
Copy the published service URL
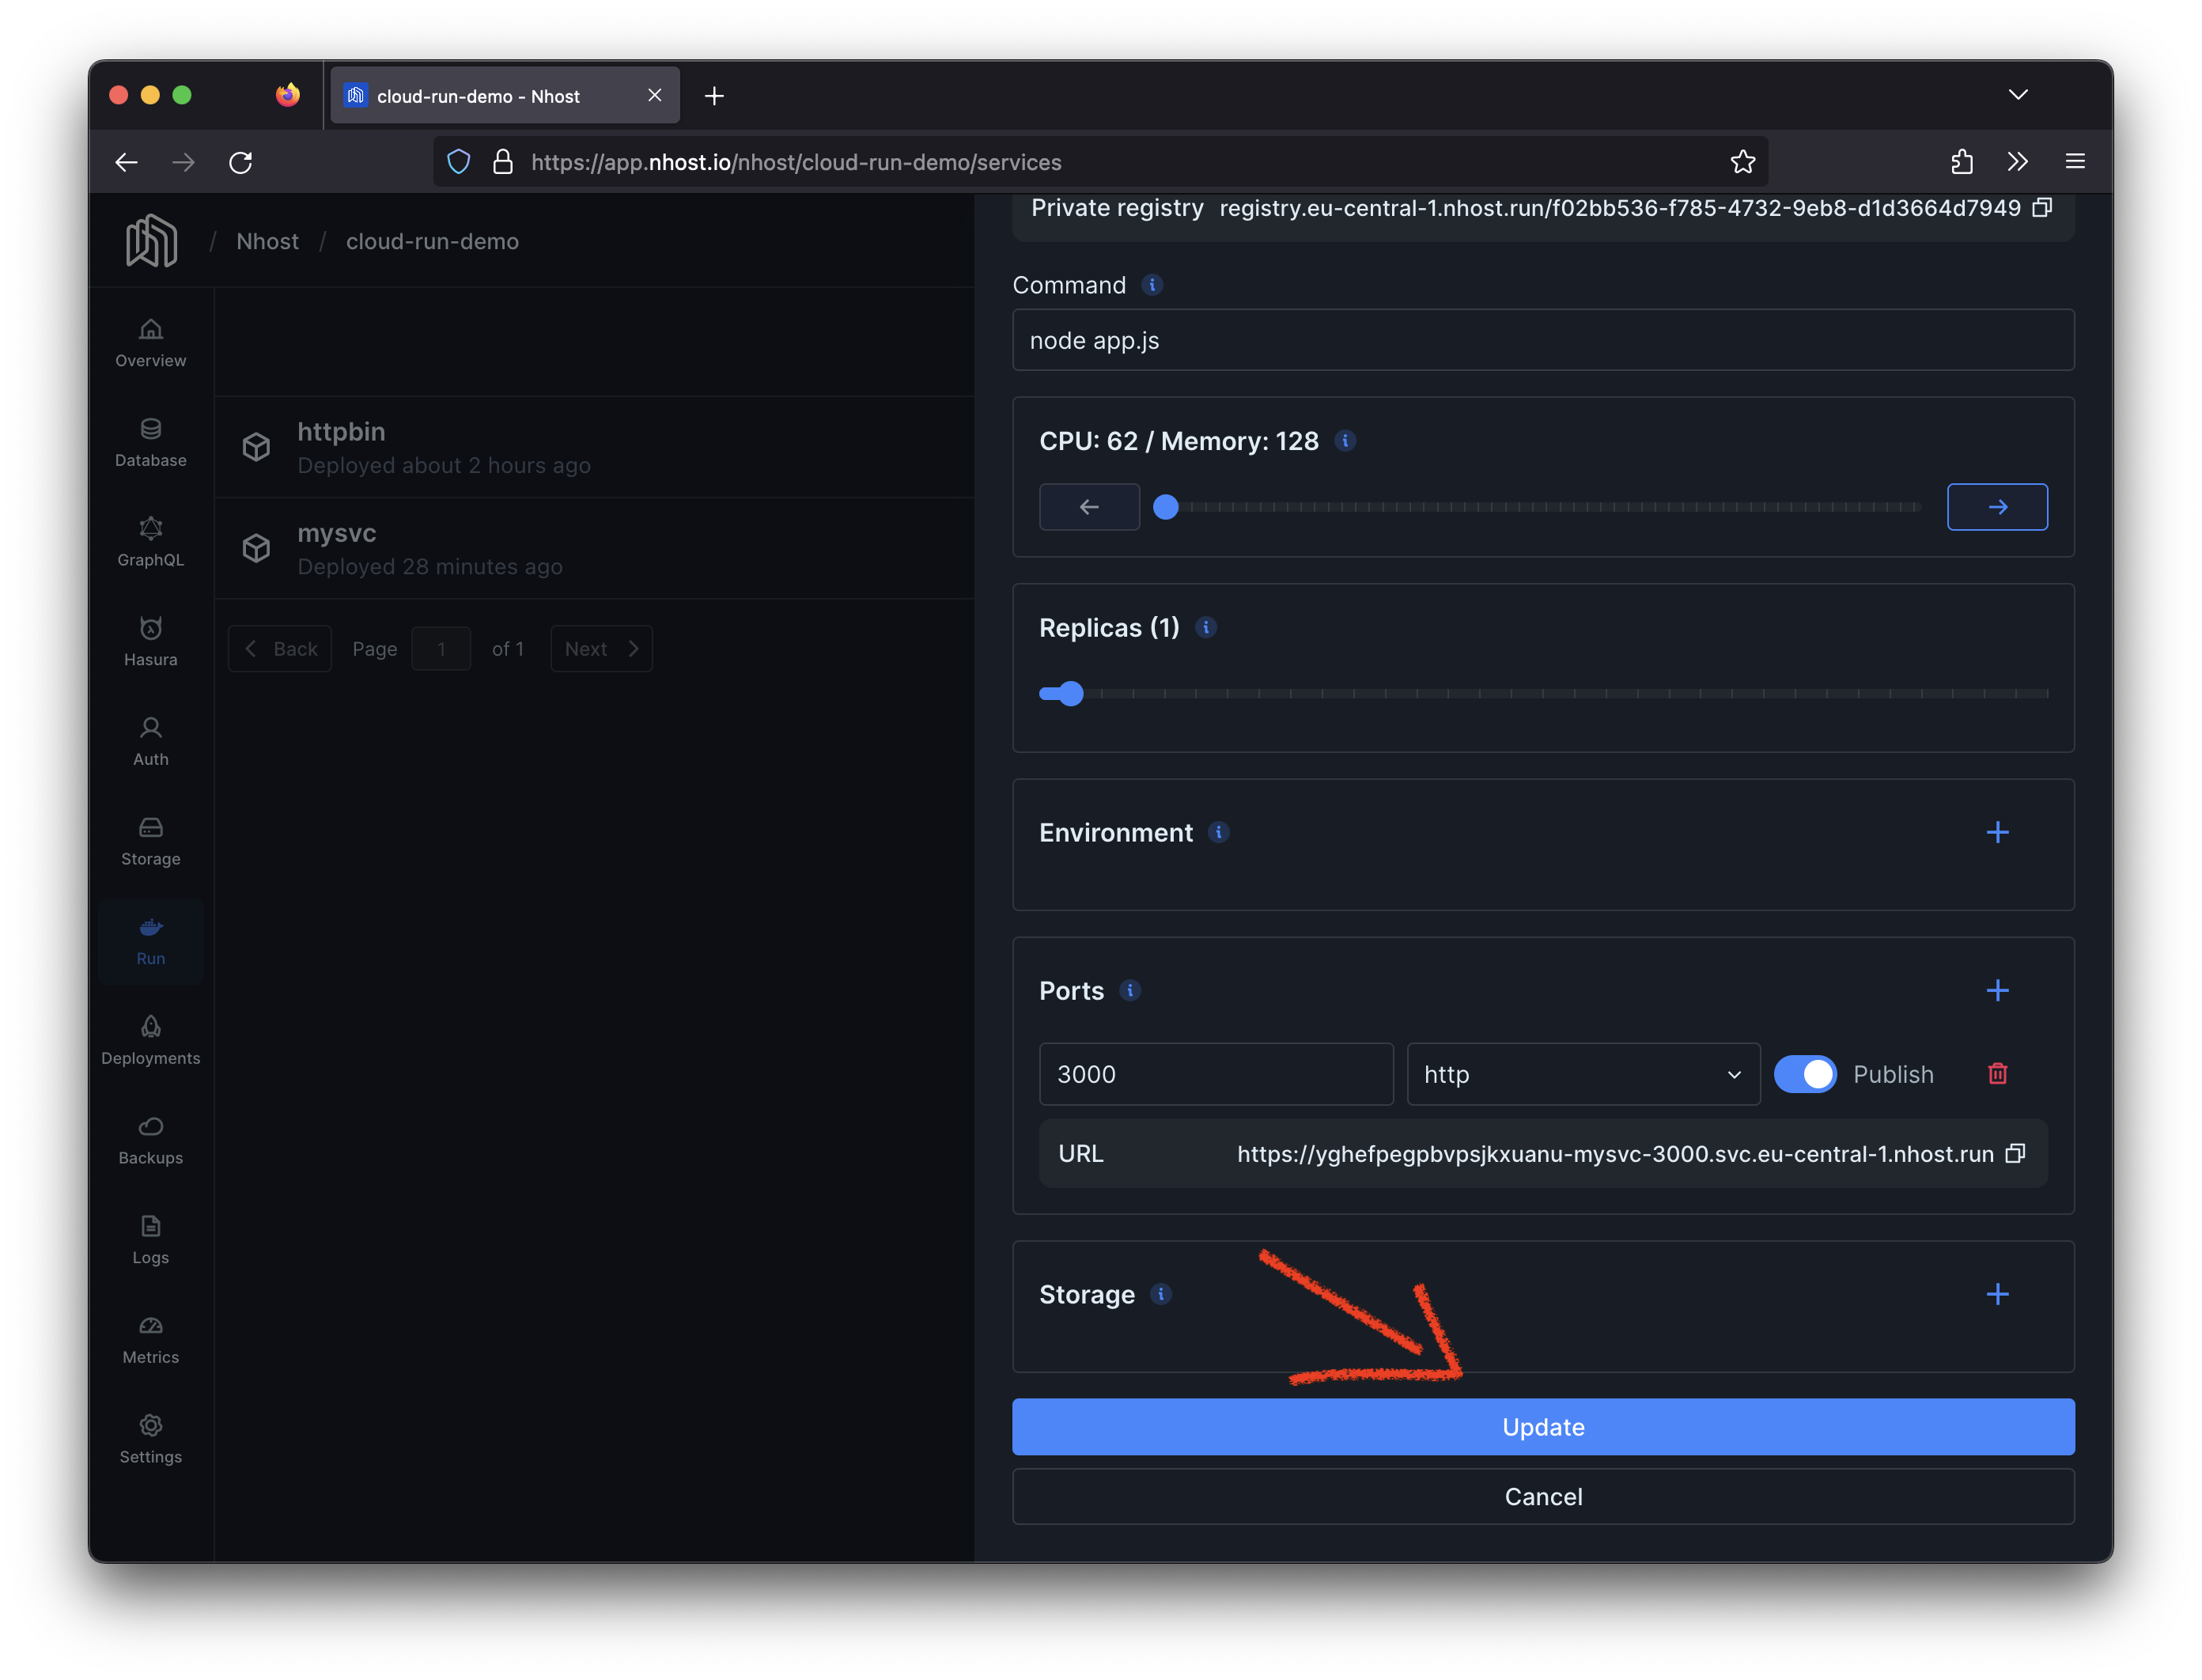click(x=2016, y=1154)
